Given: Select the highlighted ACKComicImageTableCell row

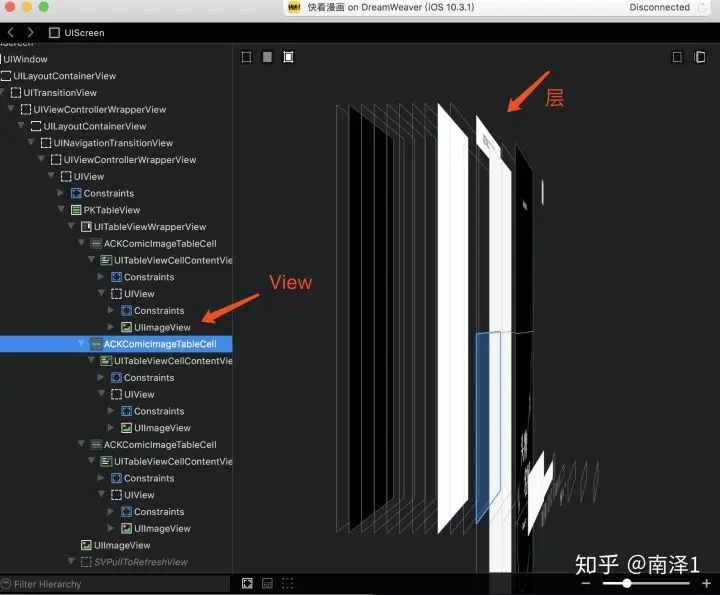Looking at the screenshot, I should click(x=116, y=344).
